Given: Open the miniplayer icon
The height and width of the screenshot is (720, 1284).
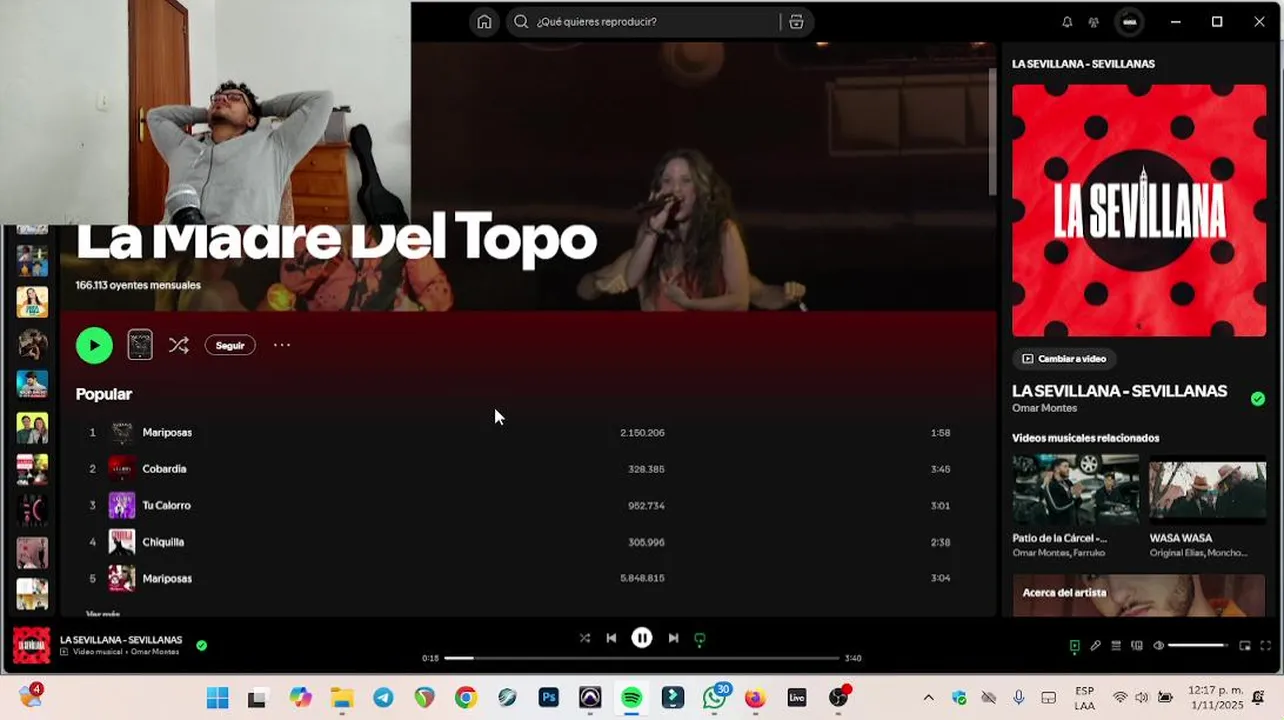Looking at the screenshot, I should [x=1245, y=646].
